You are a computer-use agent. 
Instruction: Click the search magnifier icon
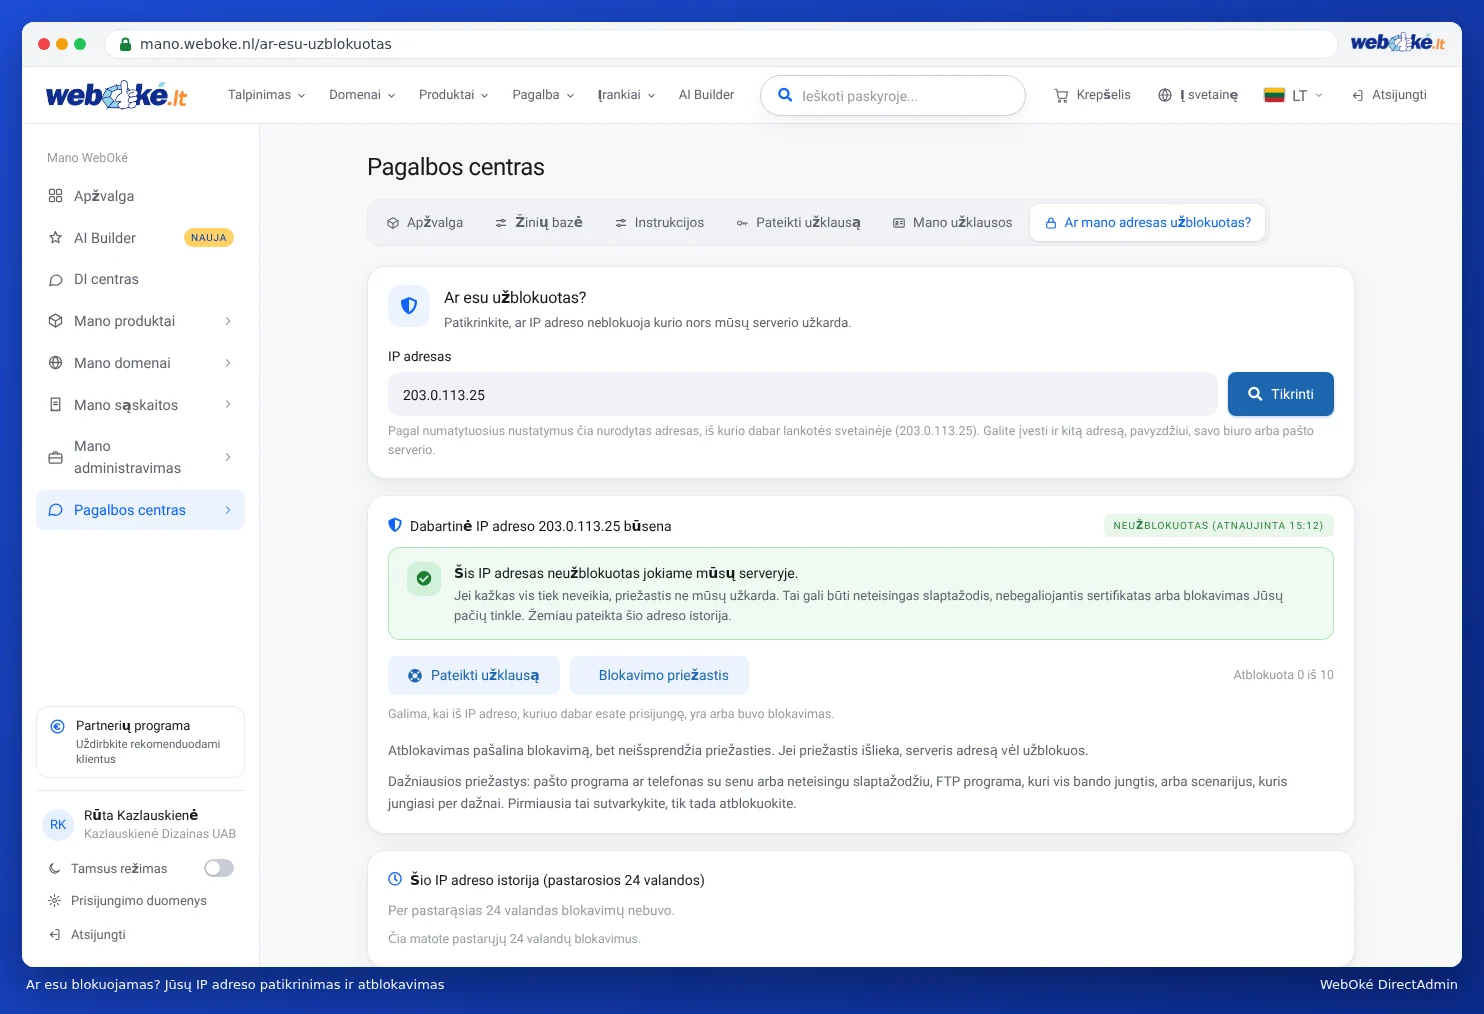[x=786, y=95]
